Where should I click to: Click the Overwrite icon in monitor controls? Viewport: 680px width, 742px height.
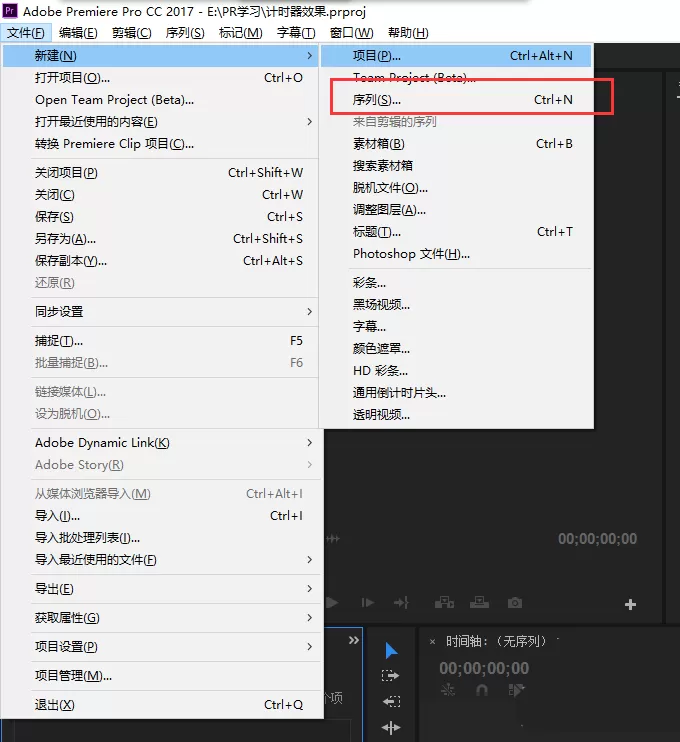[479, 602]
